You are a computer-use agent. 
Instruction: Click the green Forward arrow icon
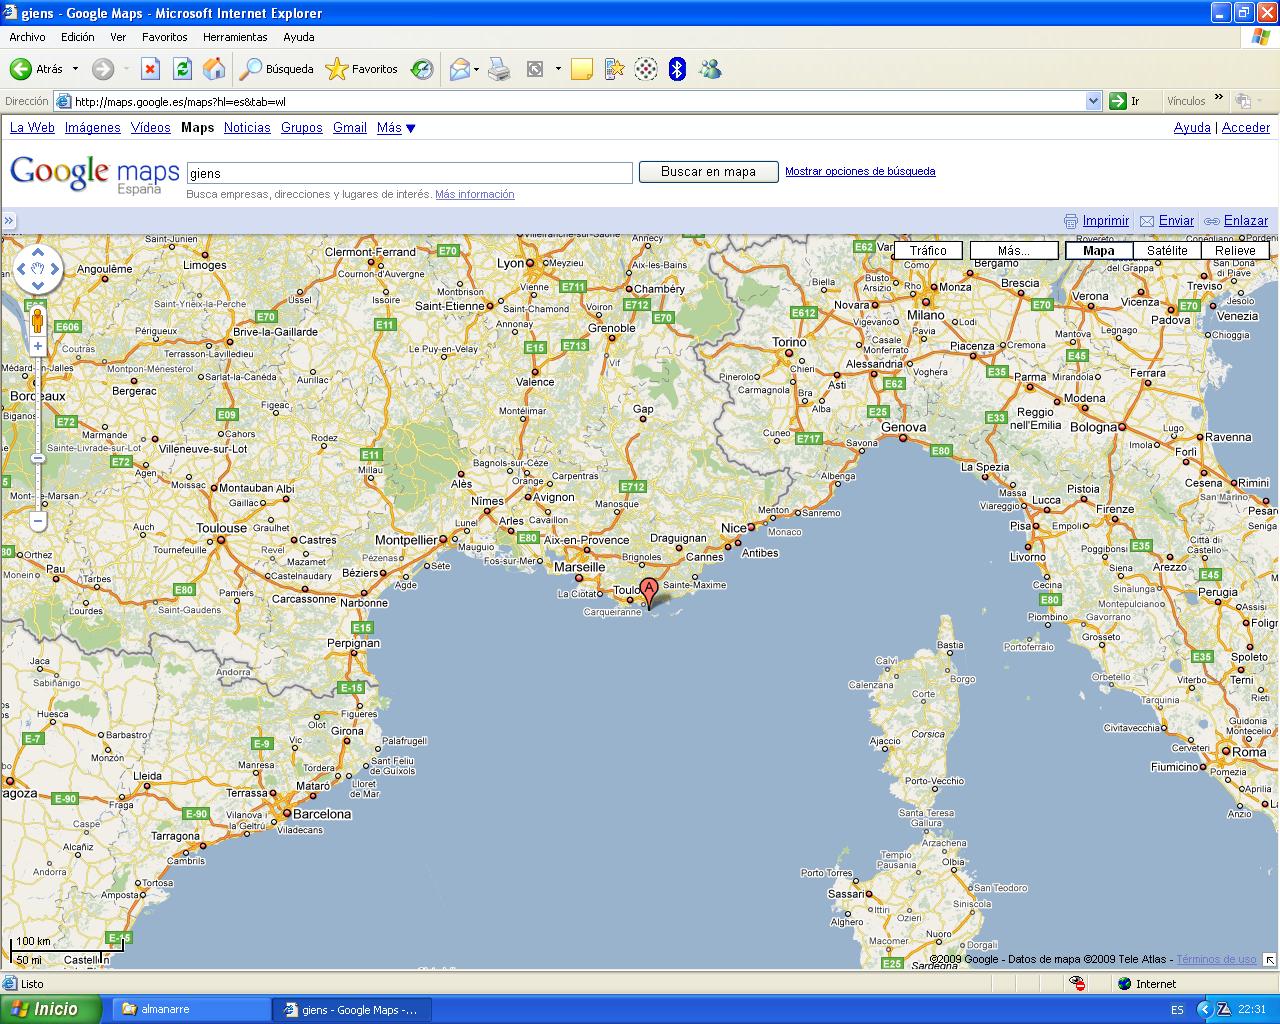103,69
